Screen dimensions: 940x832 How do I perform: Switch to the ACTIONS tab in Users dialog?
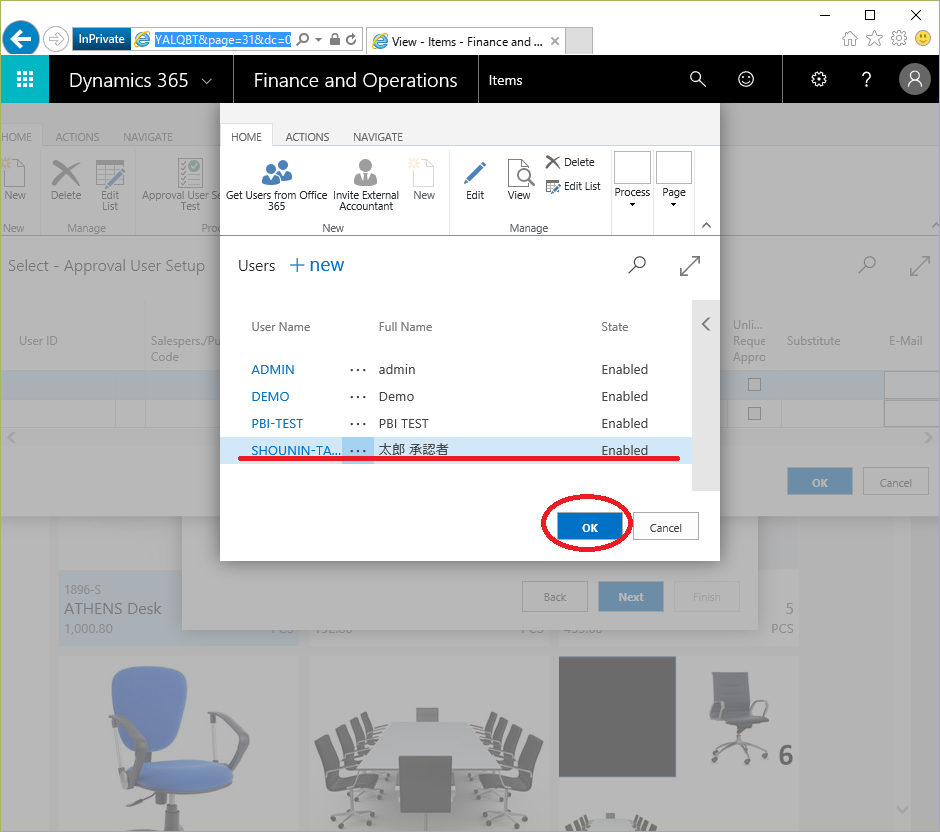pos(308,137)
